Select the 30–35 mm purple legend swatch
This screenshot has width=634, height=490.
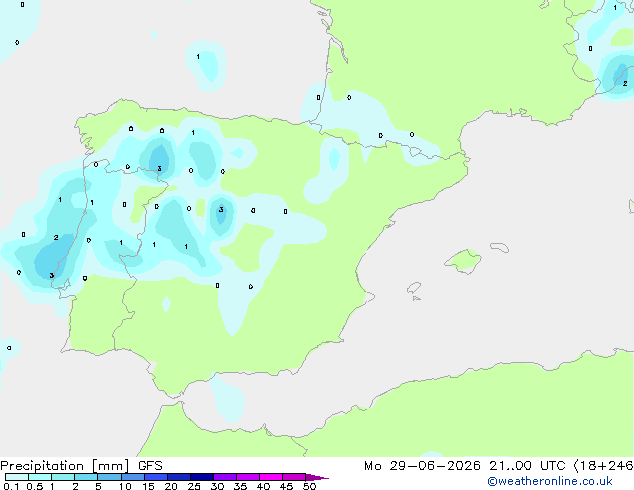[224, 477]
